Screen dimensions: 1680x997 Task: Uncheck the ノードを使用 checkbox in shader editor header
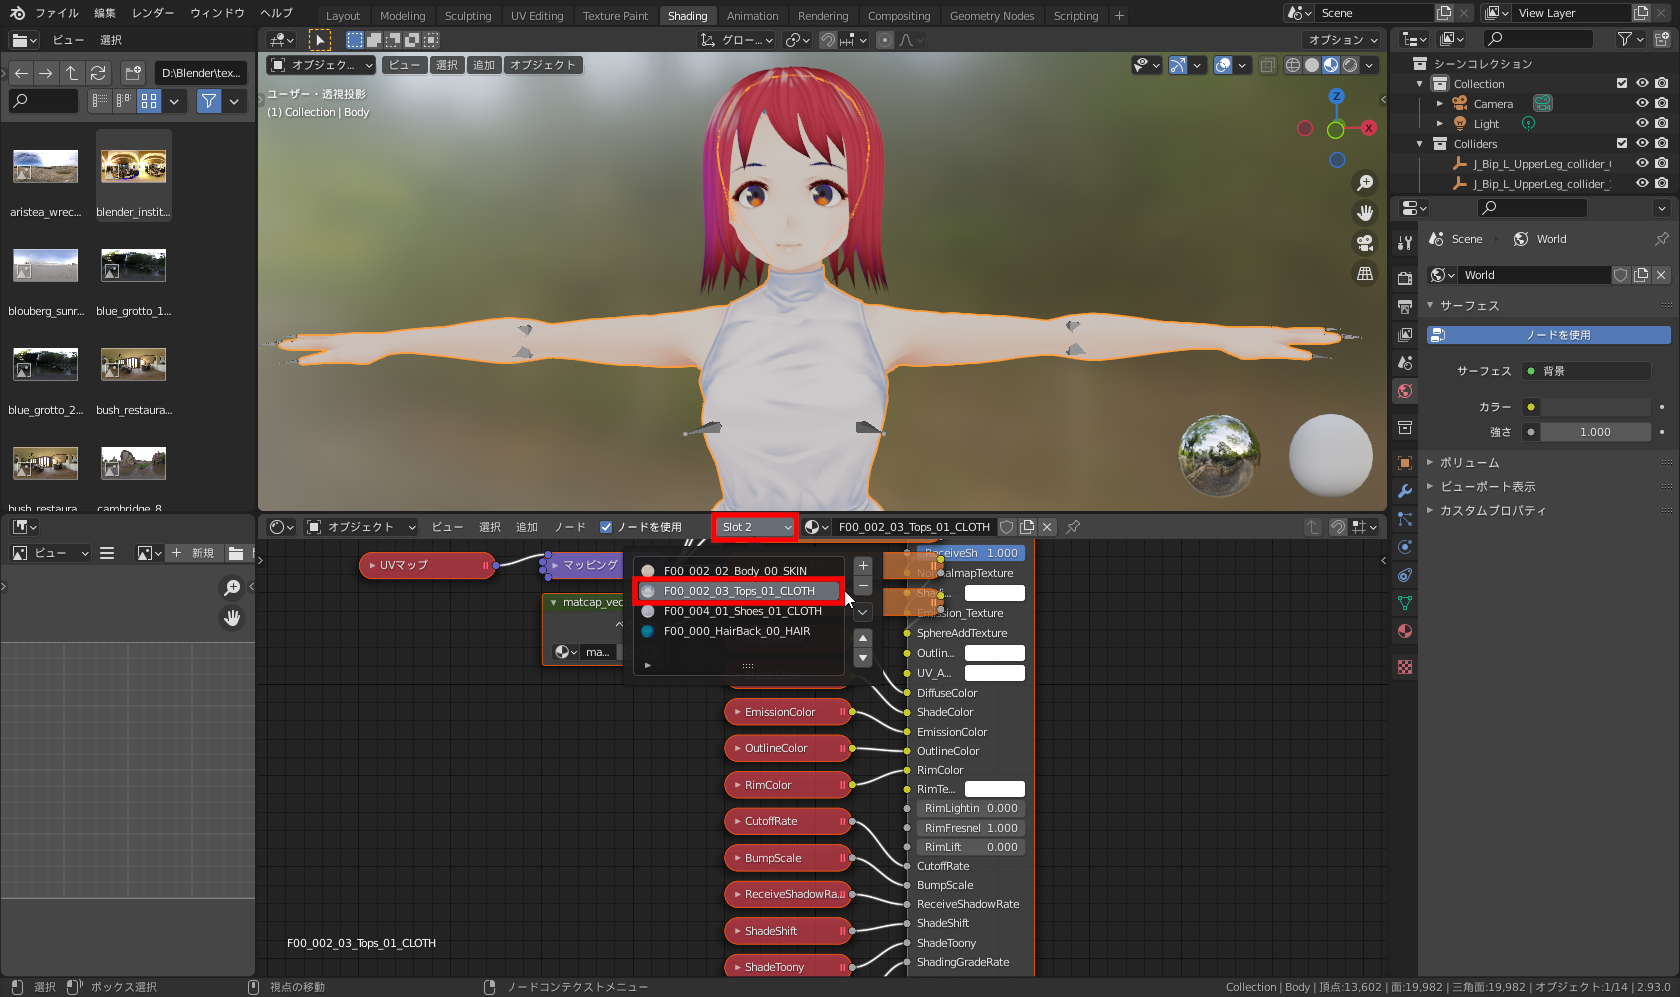[606, 527]
